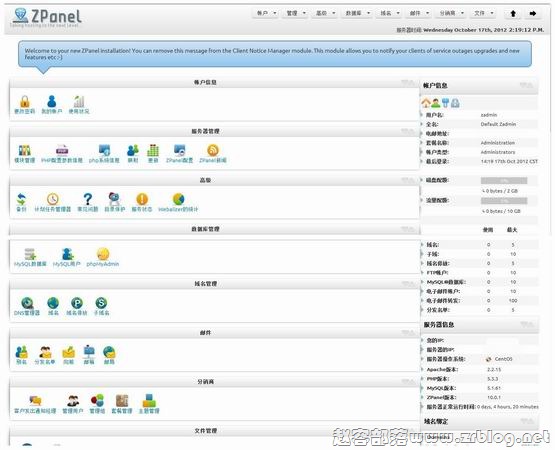Open the clock scheduled-tasks icon
Image resolution: width=555 pixels, height=450 pixels.
(53, 199)
